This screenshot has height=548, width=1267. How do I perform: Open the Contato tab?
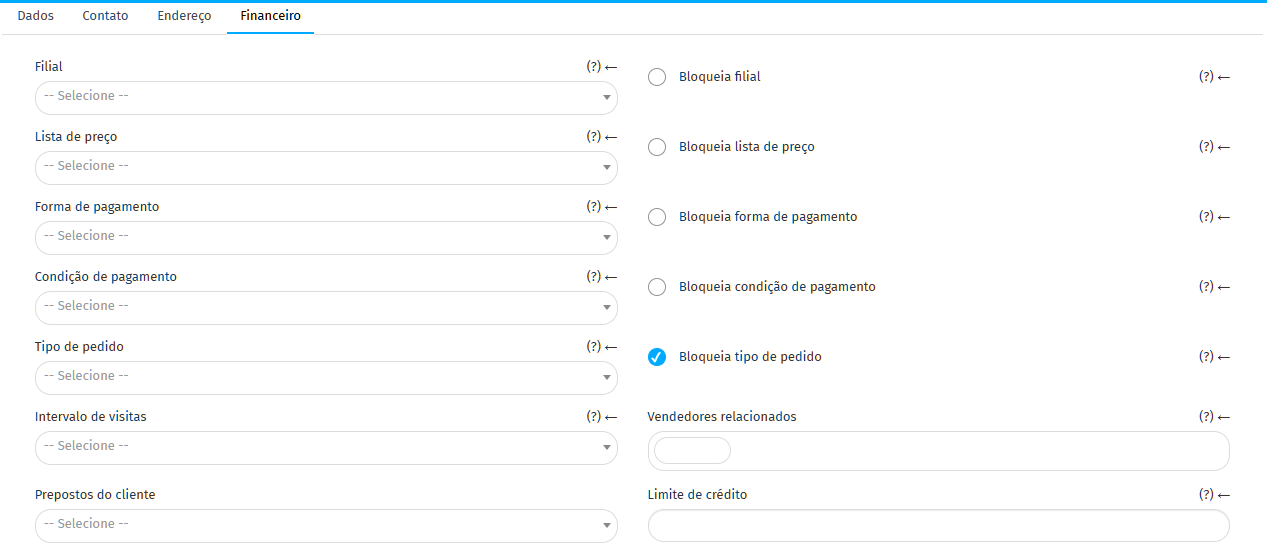[105, 17]
